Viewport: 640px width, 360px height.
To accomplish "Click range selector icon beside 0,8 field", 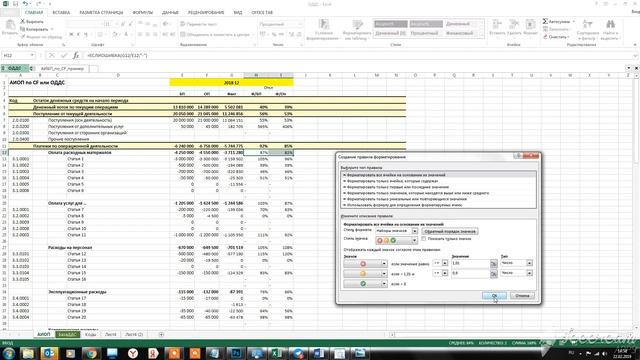I will click(493, 274).
